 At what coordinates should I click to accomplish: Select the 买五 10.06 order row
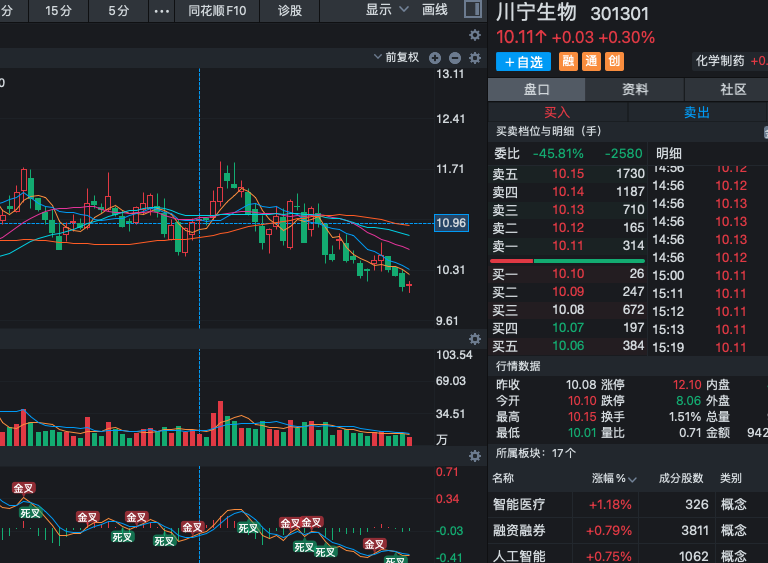(568, 346)
